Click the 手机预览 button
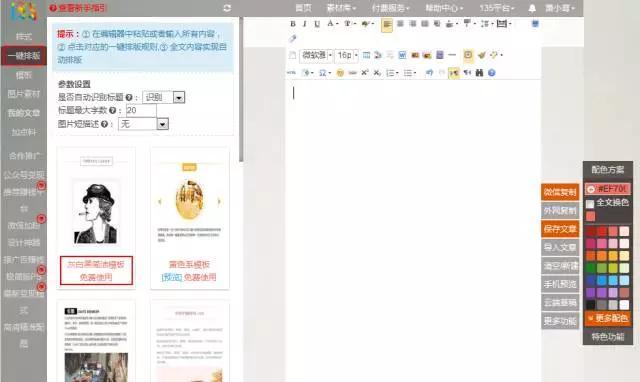 [560, 284]
